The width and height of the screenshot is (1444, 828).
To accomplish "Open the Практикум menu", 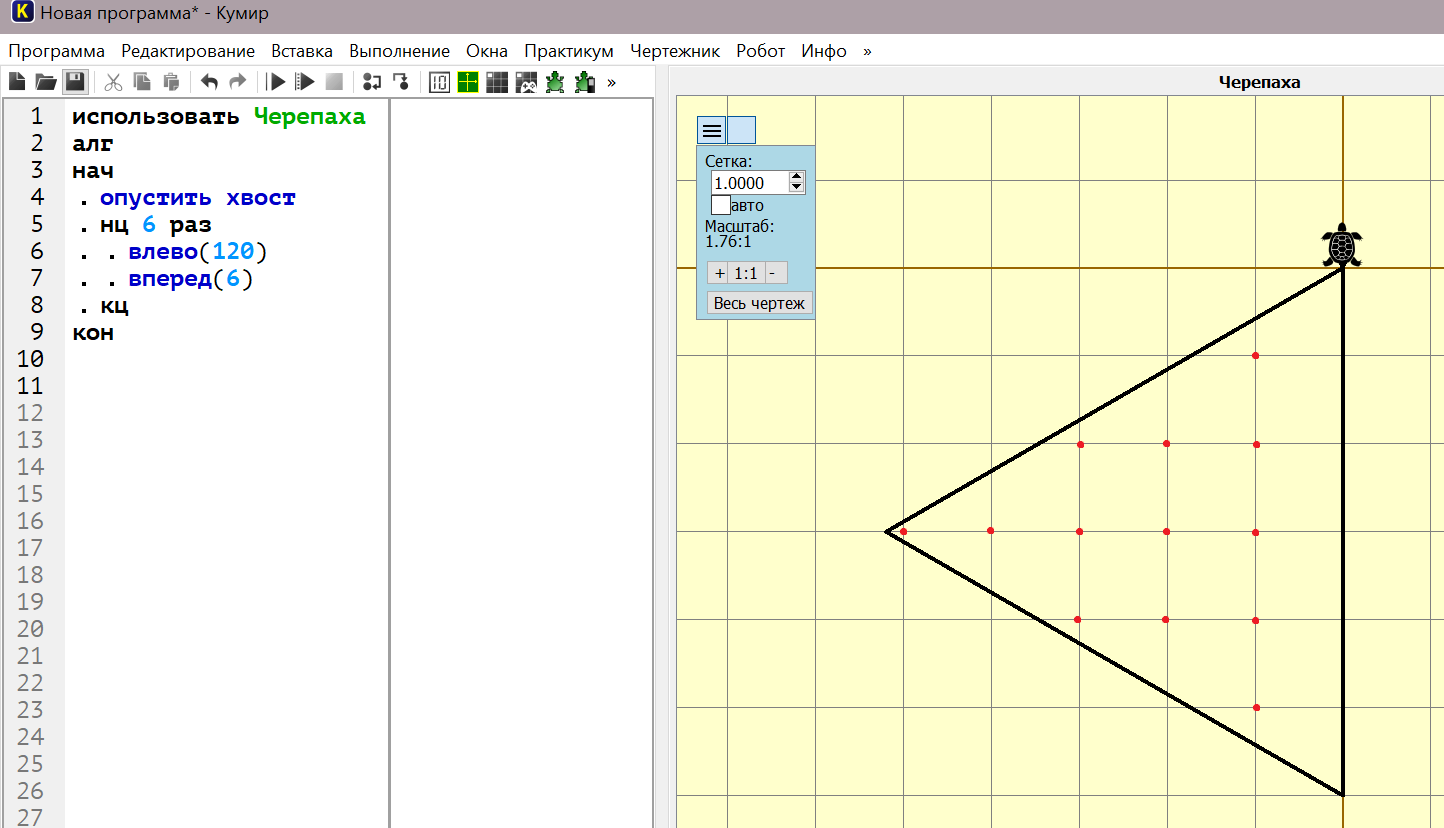I will 569,51.
